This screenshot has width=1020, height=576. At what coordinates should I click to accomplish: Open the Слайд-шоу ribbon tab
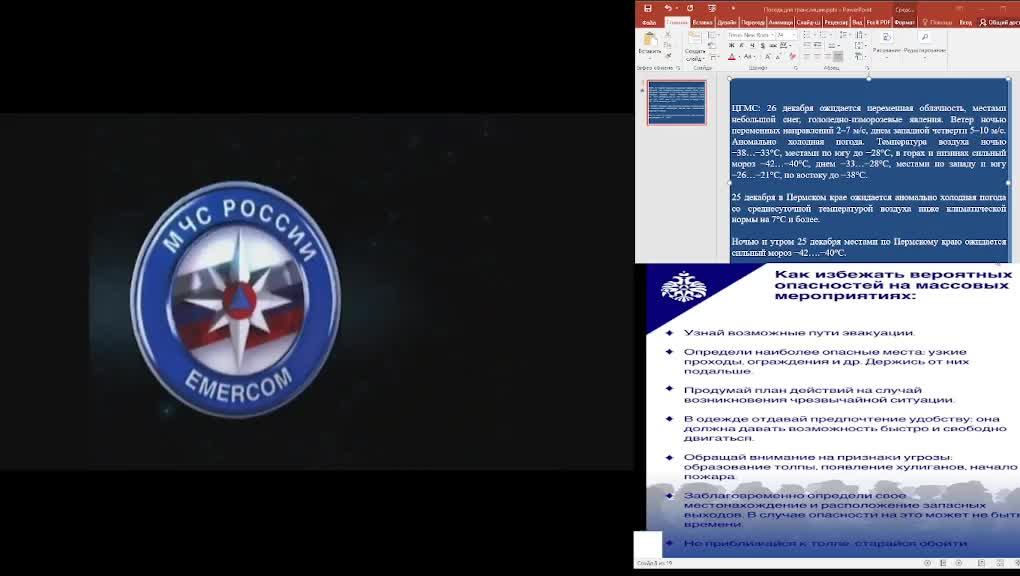click(809, 22)
